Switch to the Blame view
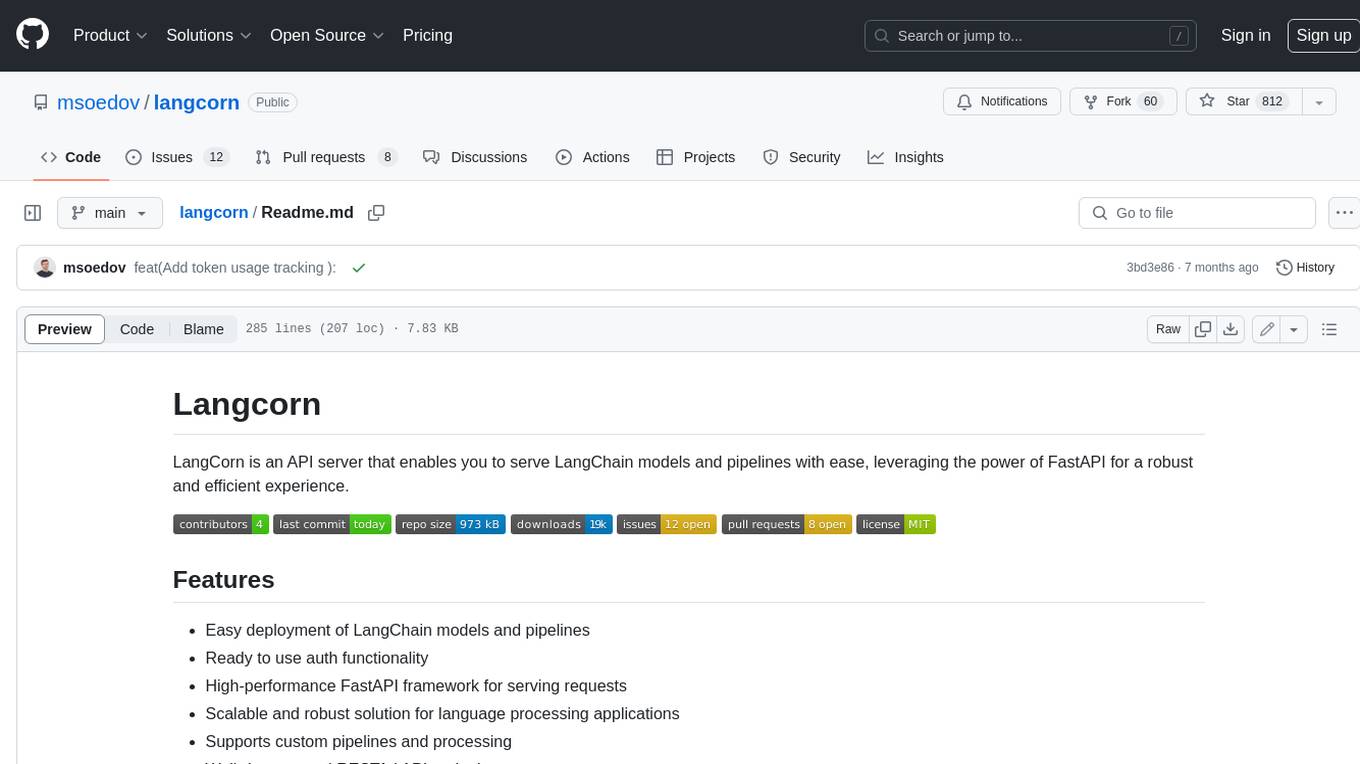 [x=203, y=329]
